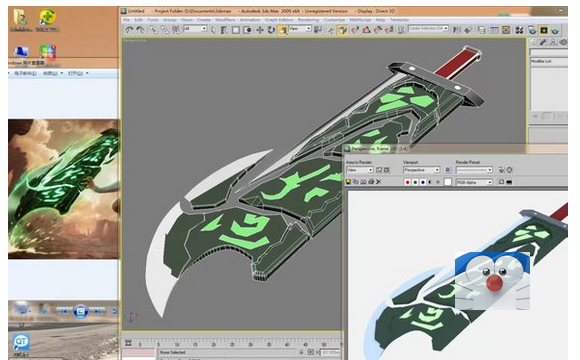The height and width of the screenshot is (360, 580).
Task: Open the Rendering menu
Action: [x=308, y=20]
